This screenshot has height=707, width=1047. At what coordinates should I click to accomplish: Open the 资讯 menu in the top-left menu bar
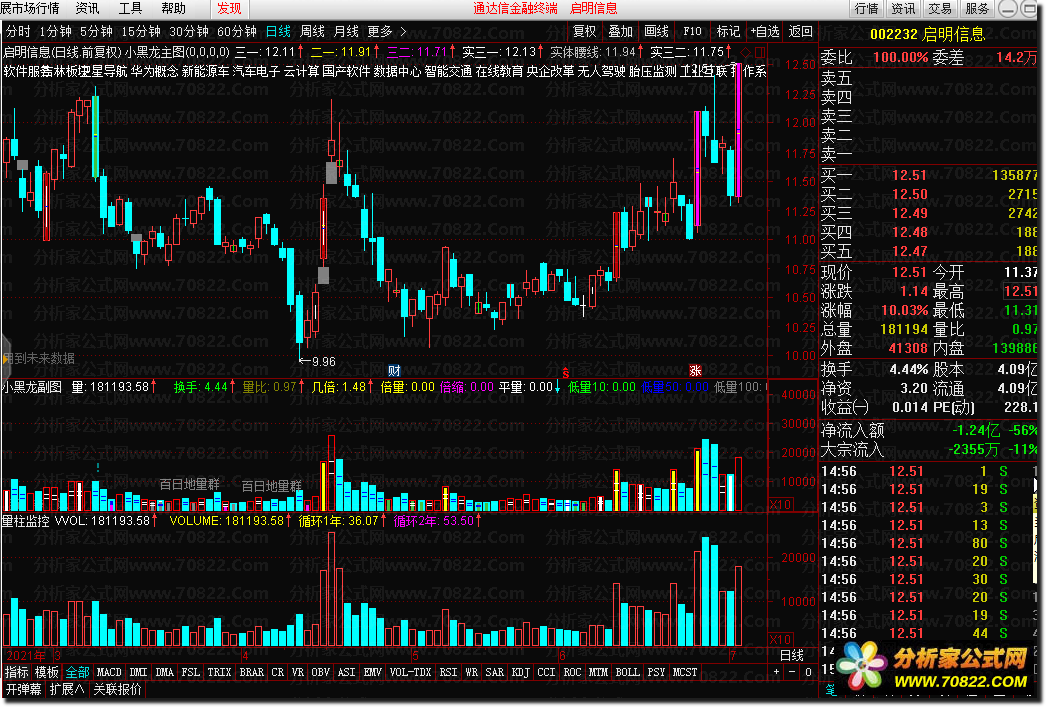coord(87,9)
